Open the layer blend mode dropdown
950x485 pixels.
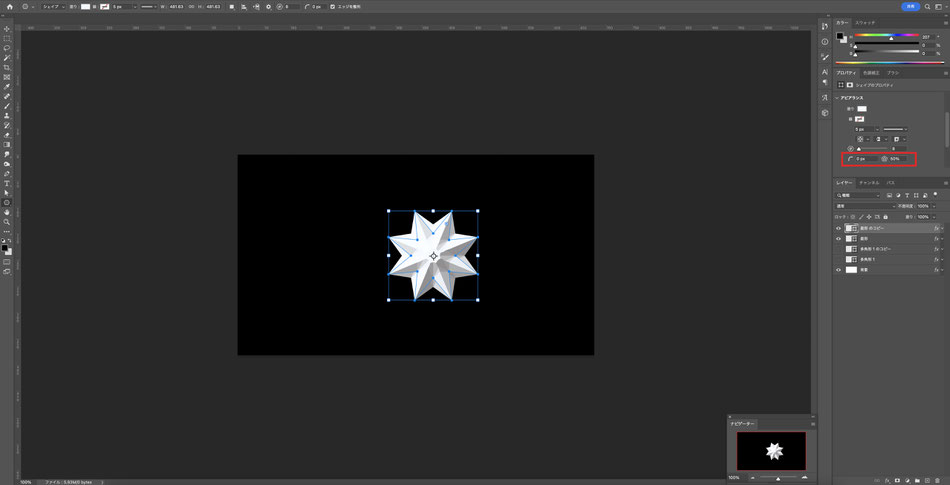(x=865, y=206)
